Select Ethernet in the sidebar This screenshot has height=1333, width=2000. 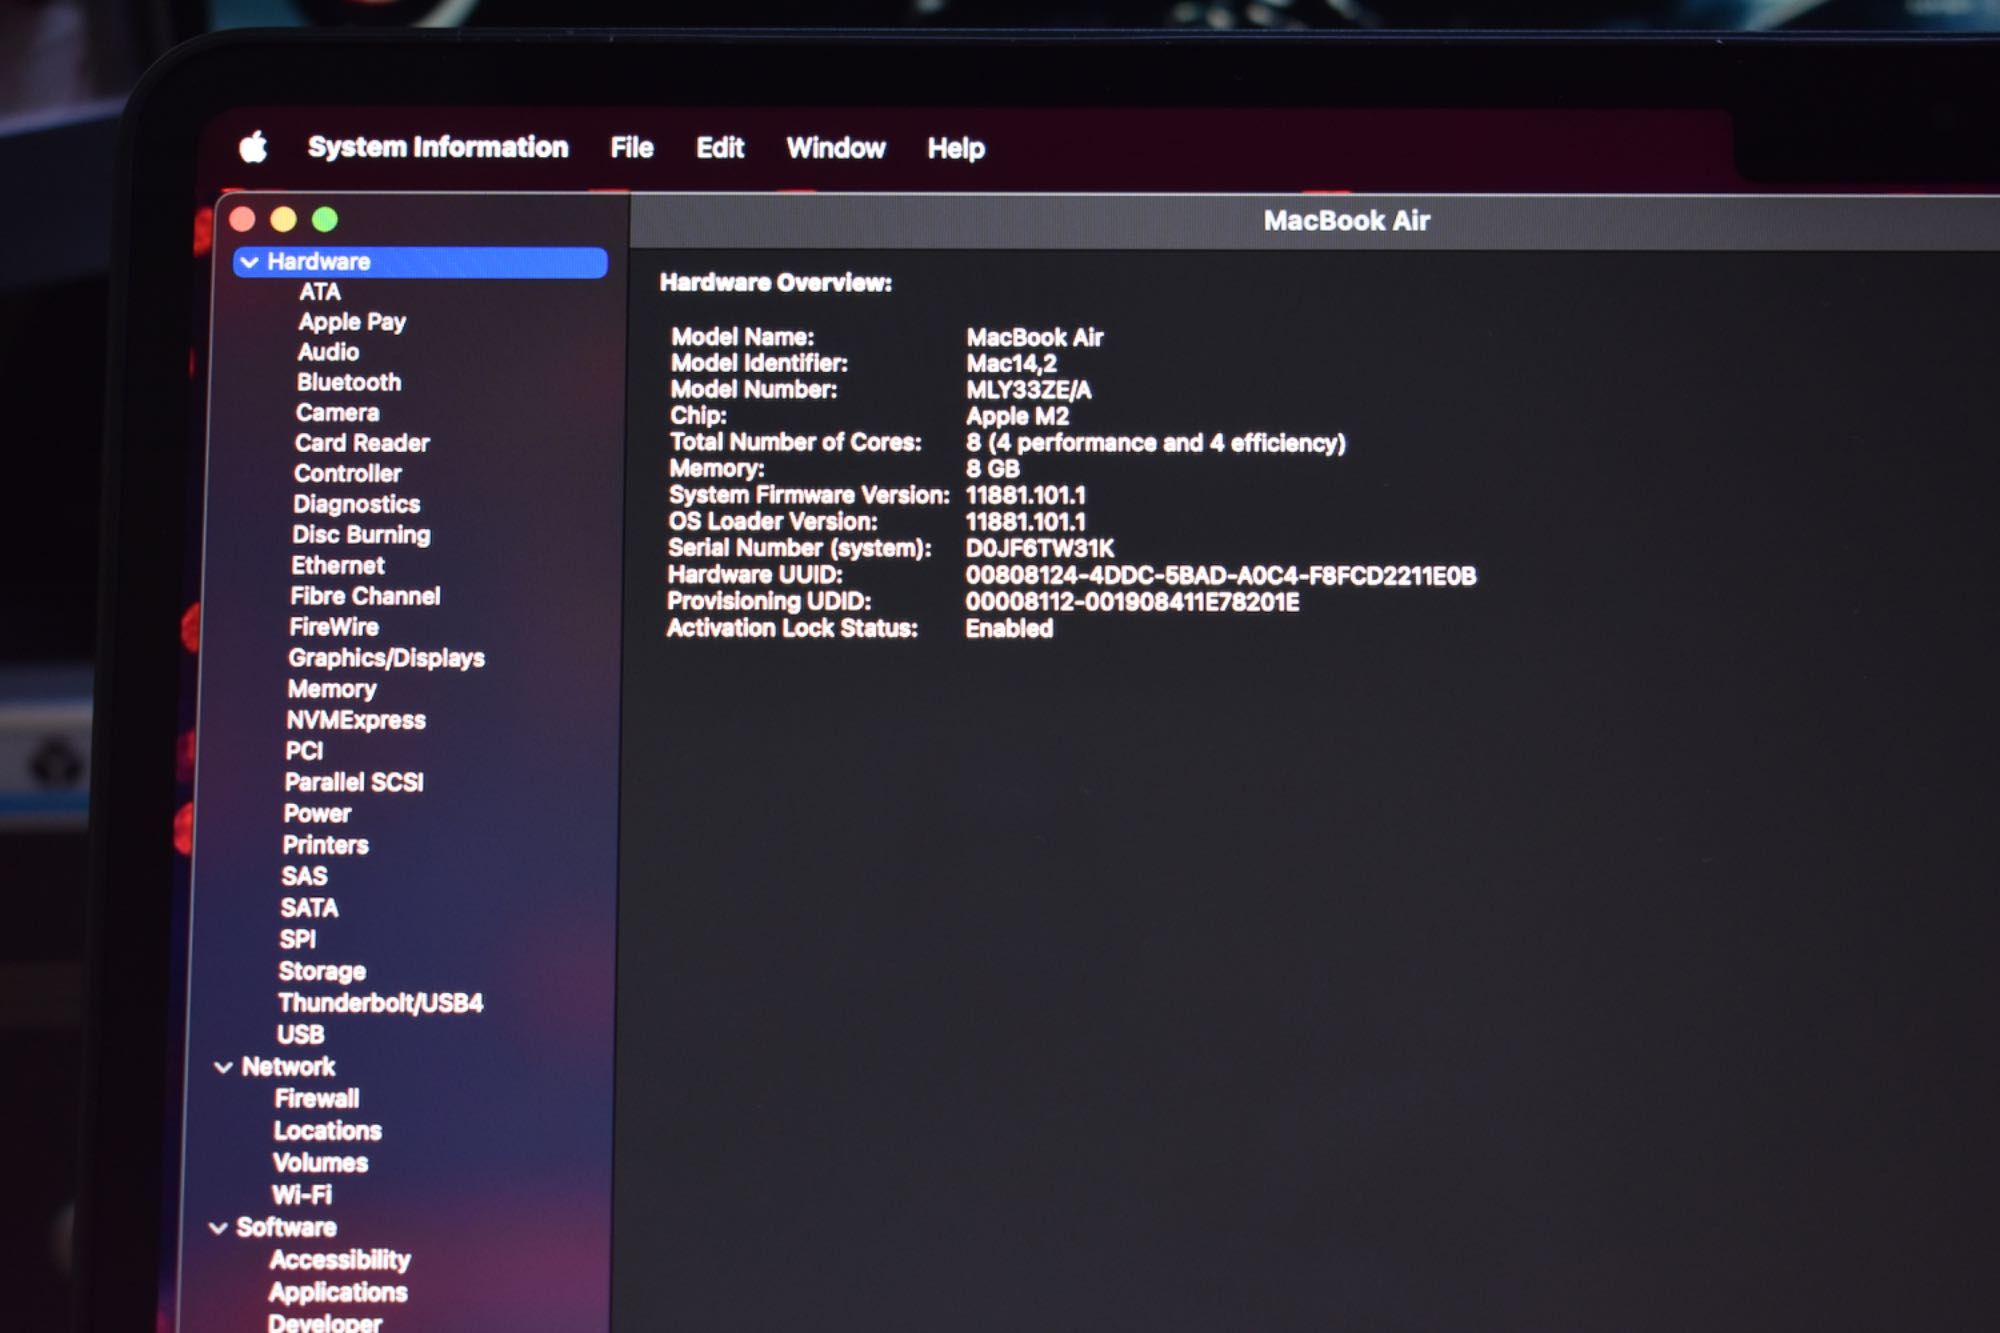[x=338, y=566]
